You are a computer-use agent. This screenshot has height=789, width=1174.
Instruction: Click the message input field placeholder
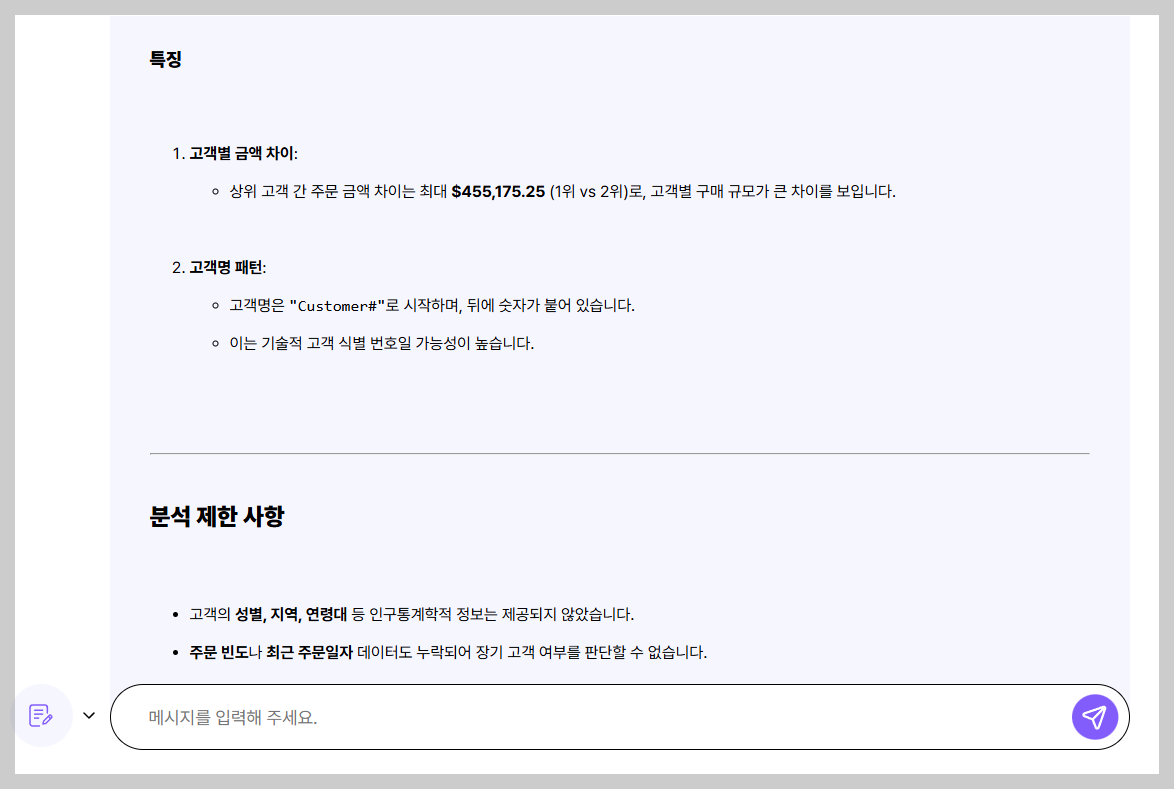(300, 717)
